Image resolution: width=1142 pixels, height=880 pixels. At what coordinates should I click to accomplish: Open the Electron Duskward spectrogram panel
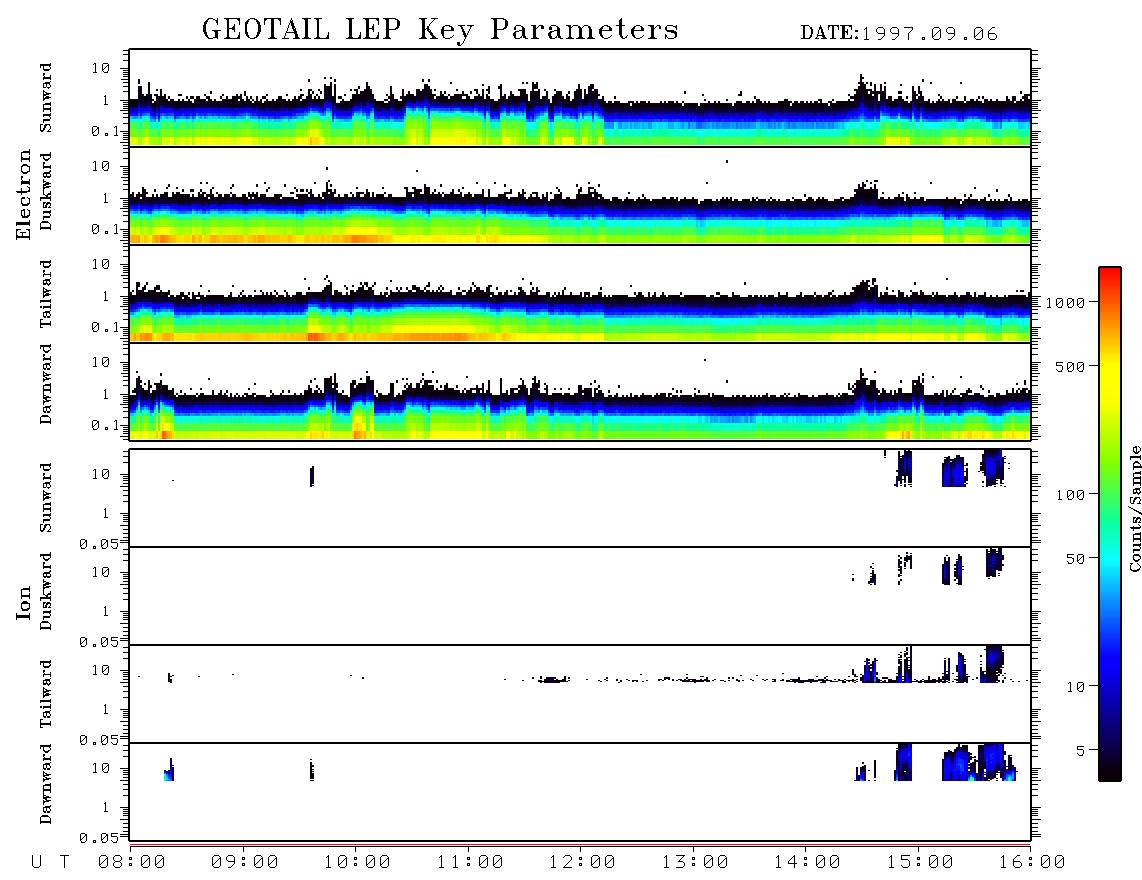tap(580, 195)
